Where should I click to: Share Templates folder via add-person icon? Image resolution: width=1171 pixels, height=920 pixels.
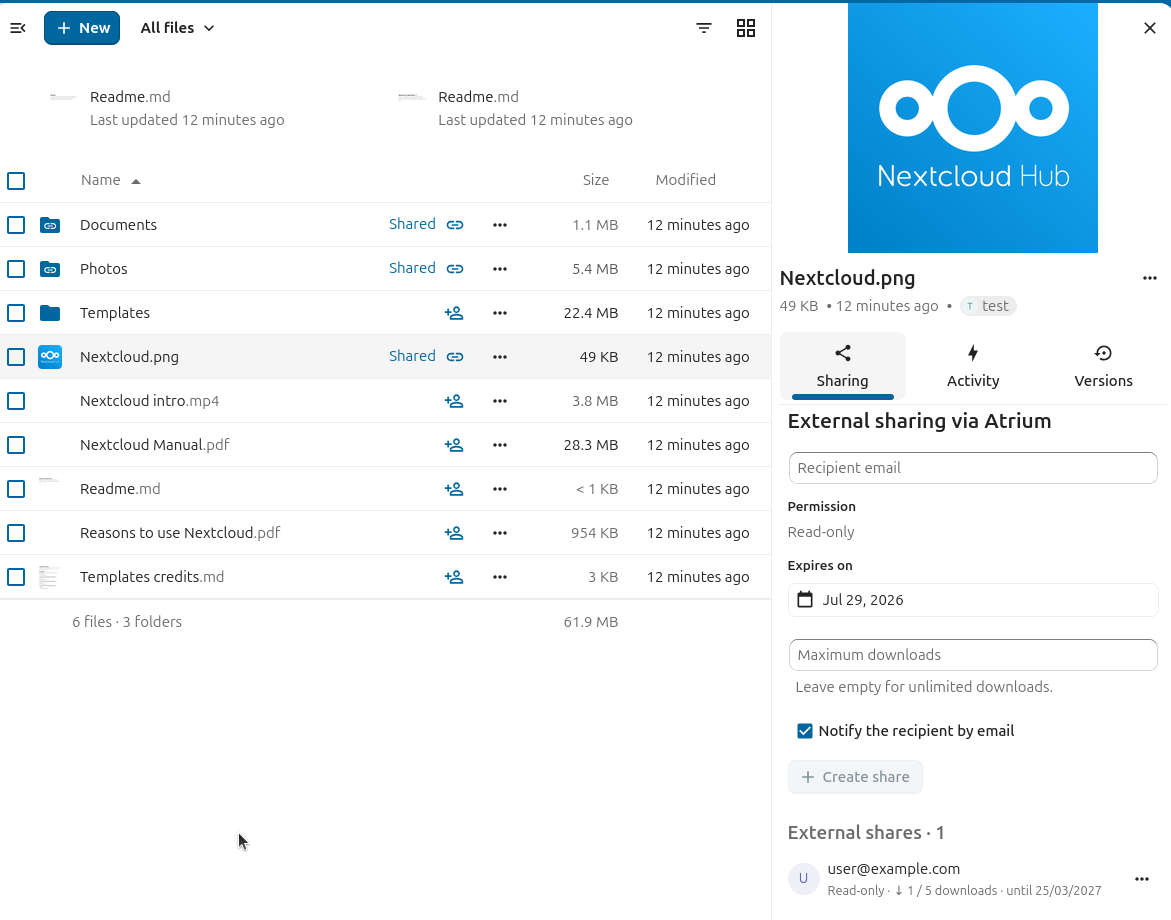pos(454,313)
